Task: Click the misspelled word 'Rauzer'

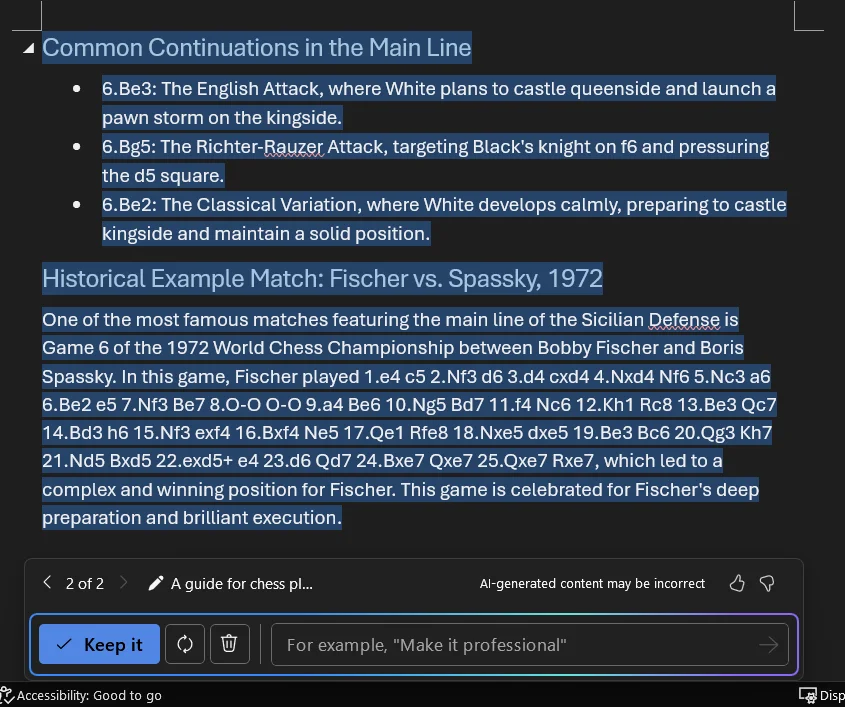Action: pos(294,147)
